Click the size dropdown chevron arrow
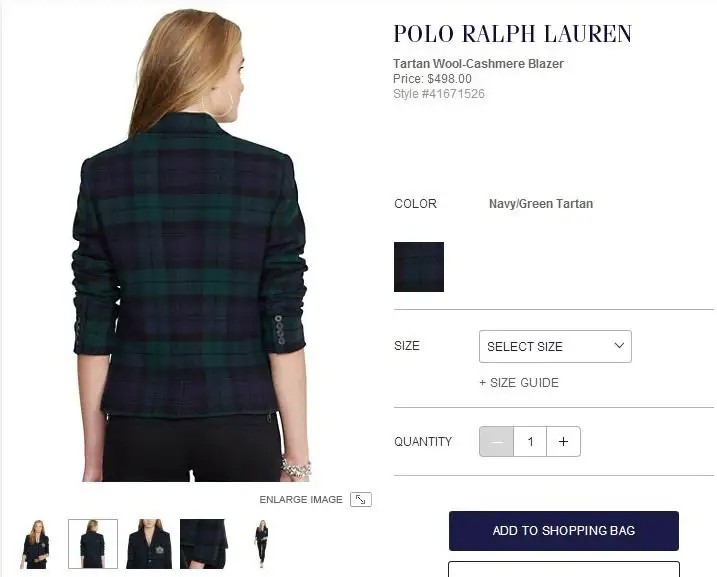Screen dimensions: 717x577 click(x=619, y=346)
